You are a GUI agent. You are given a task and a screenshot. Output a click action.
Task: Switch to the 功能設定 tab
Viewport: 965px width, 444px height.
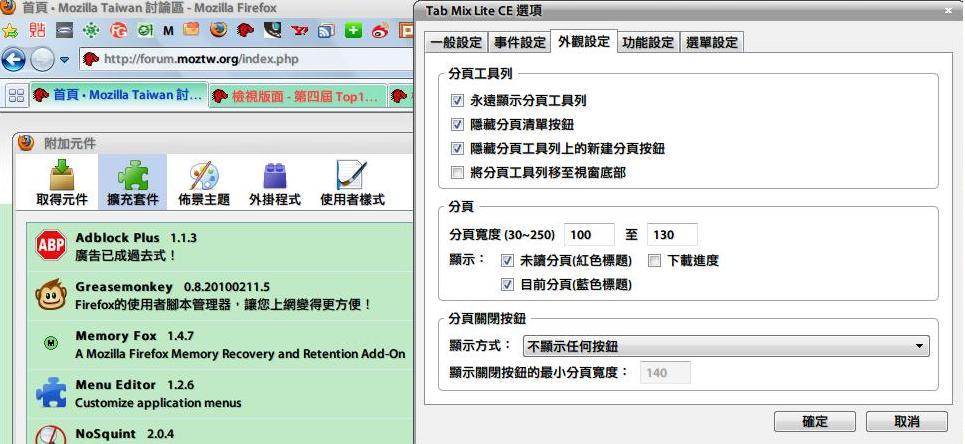(646, 42)
